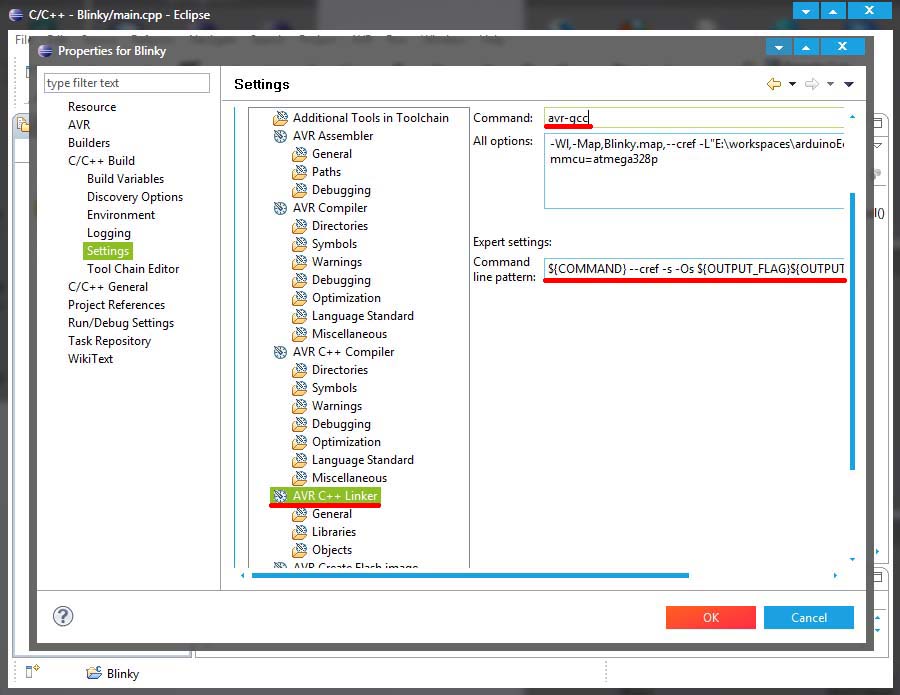
Task: Click Blinky project icon in Eclipse window
Action: tap(94, 673)
